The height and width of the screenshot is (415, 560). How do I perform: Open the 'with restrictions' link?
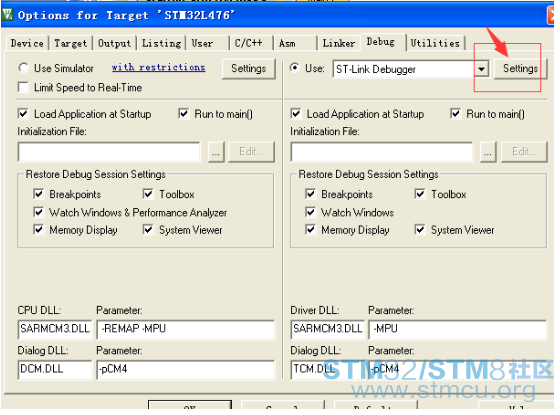[x=158, y=67]
